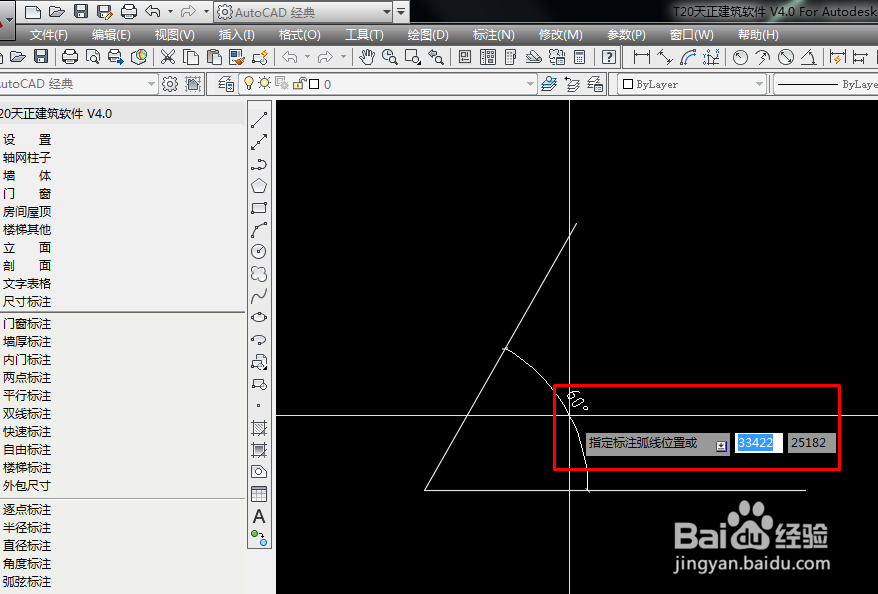Screen dimensions: 878x594
Task: Select the Line draw tool
Action: pyautogui.click(x=259, y=120)
